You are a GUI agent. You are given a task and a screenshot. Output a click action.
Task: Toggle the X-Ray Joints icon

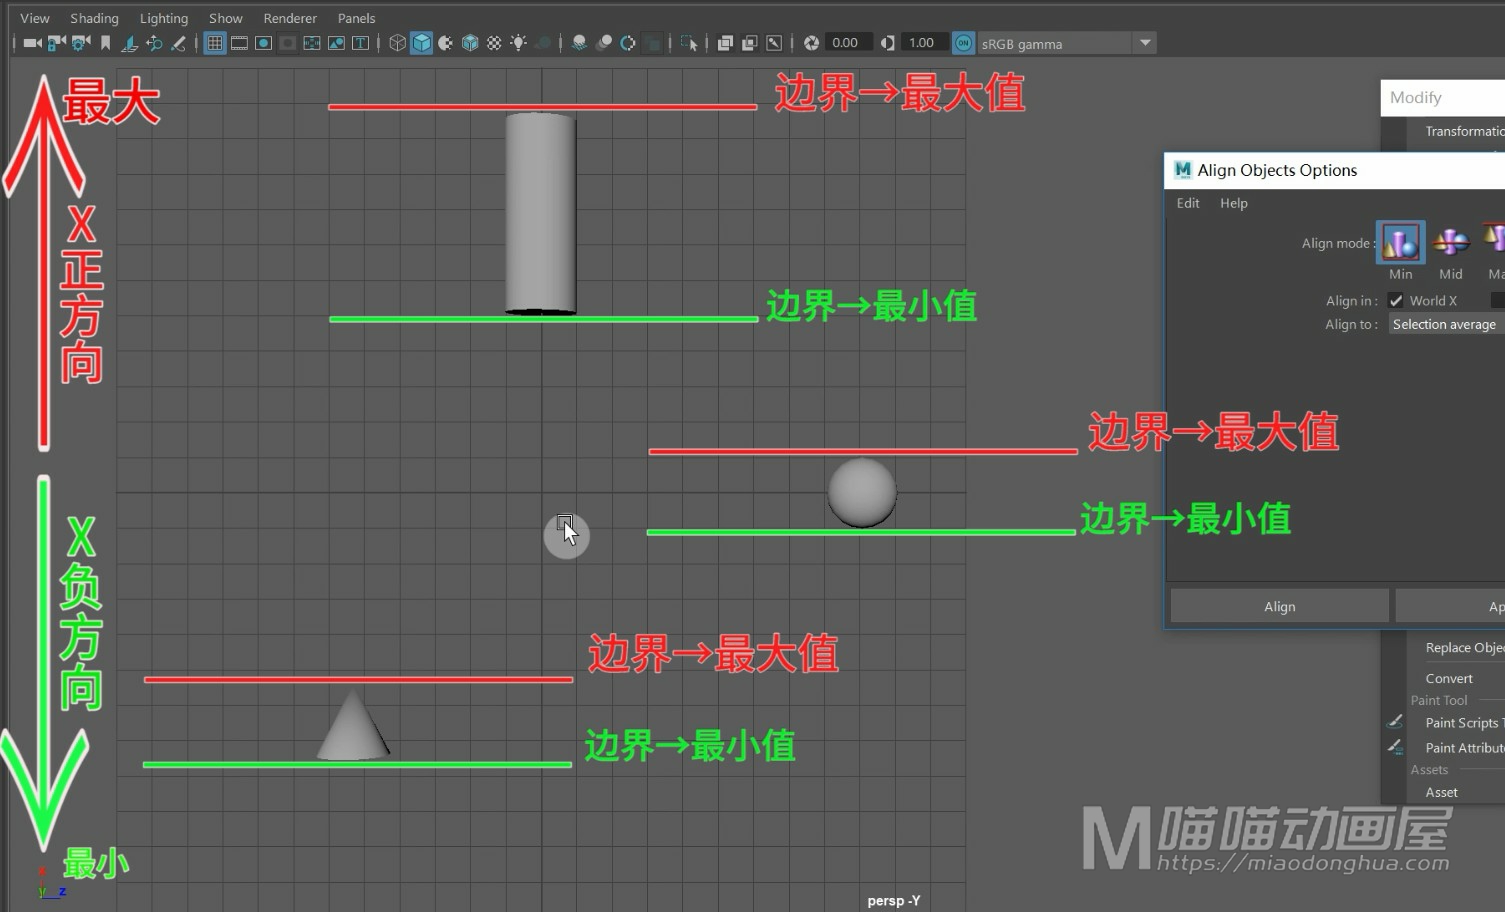click(x=774, y=43)
